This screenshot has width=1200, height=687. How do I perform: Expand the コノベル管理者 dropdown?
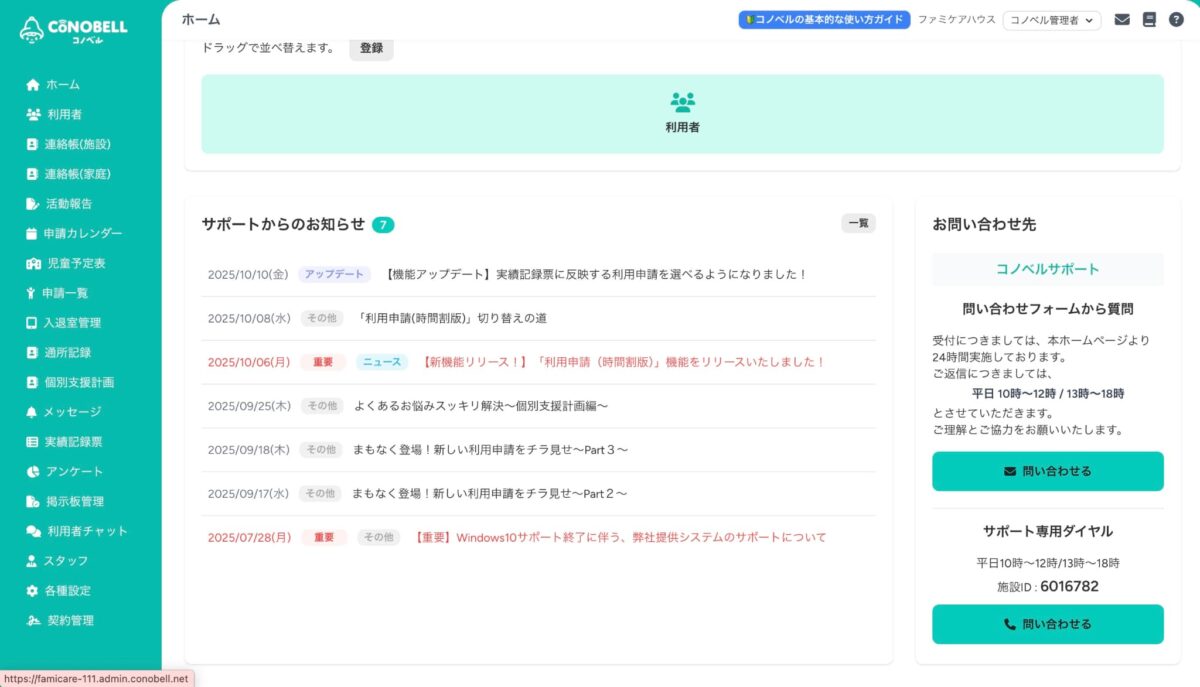[1051, 20]
